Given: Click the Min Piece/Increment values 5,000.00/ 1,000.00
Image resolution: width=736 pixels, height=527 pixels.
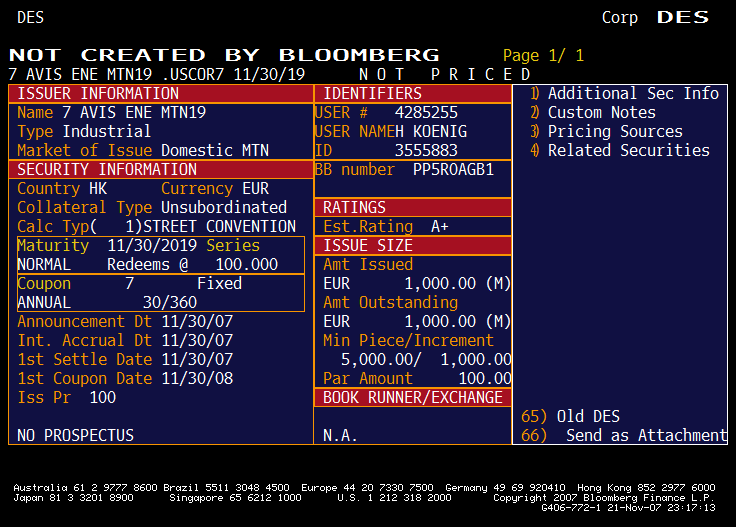Looking at the screenshot, I should [426, 359].
